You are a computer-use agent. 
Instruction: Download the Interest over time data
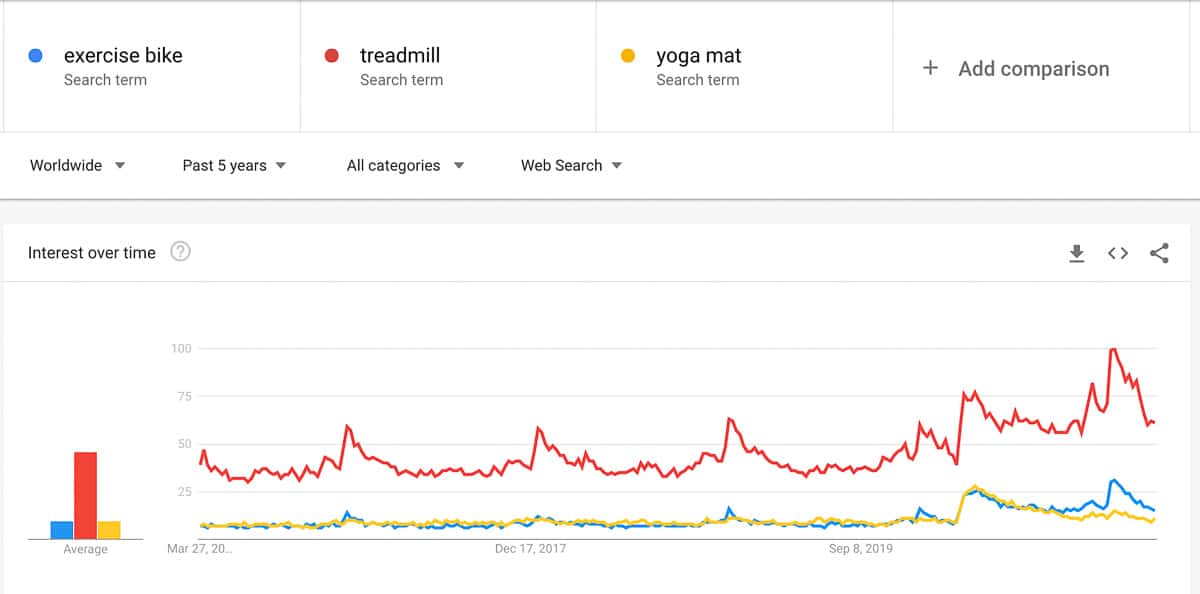[1076, 253]
